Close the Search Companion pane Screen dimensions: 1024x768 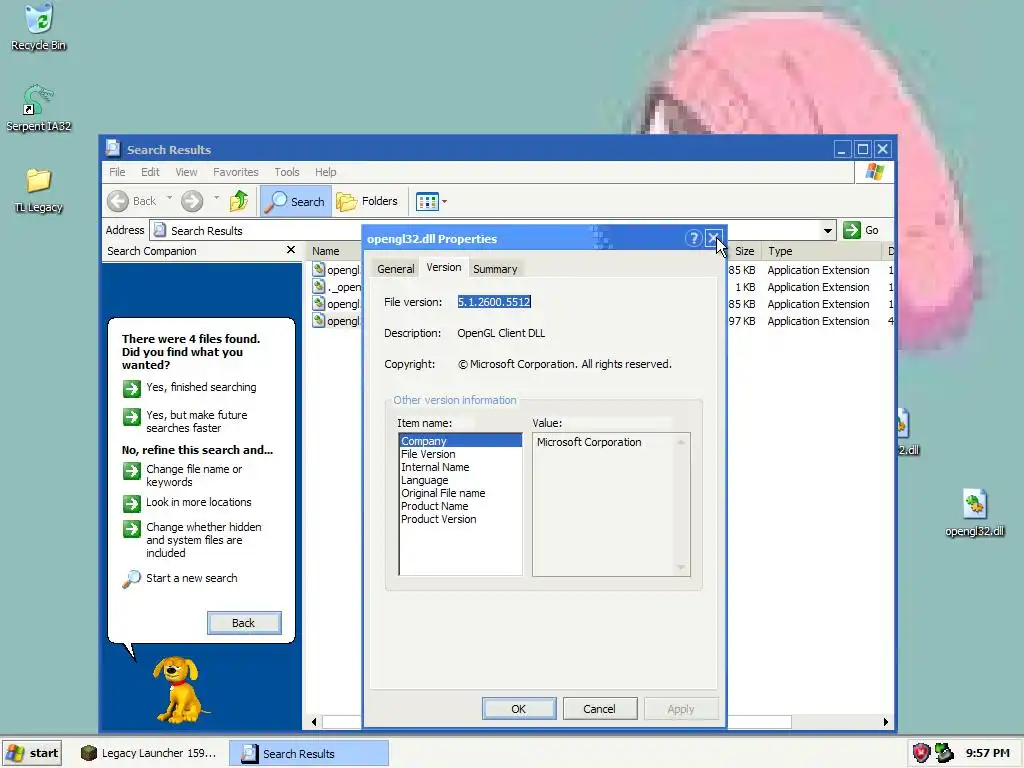click(x=291, y=250)
